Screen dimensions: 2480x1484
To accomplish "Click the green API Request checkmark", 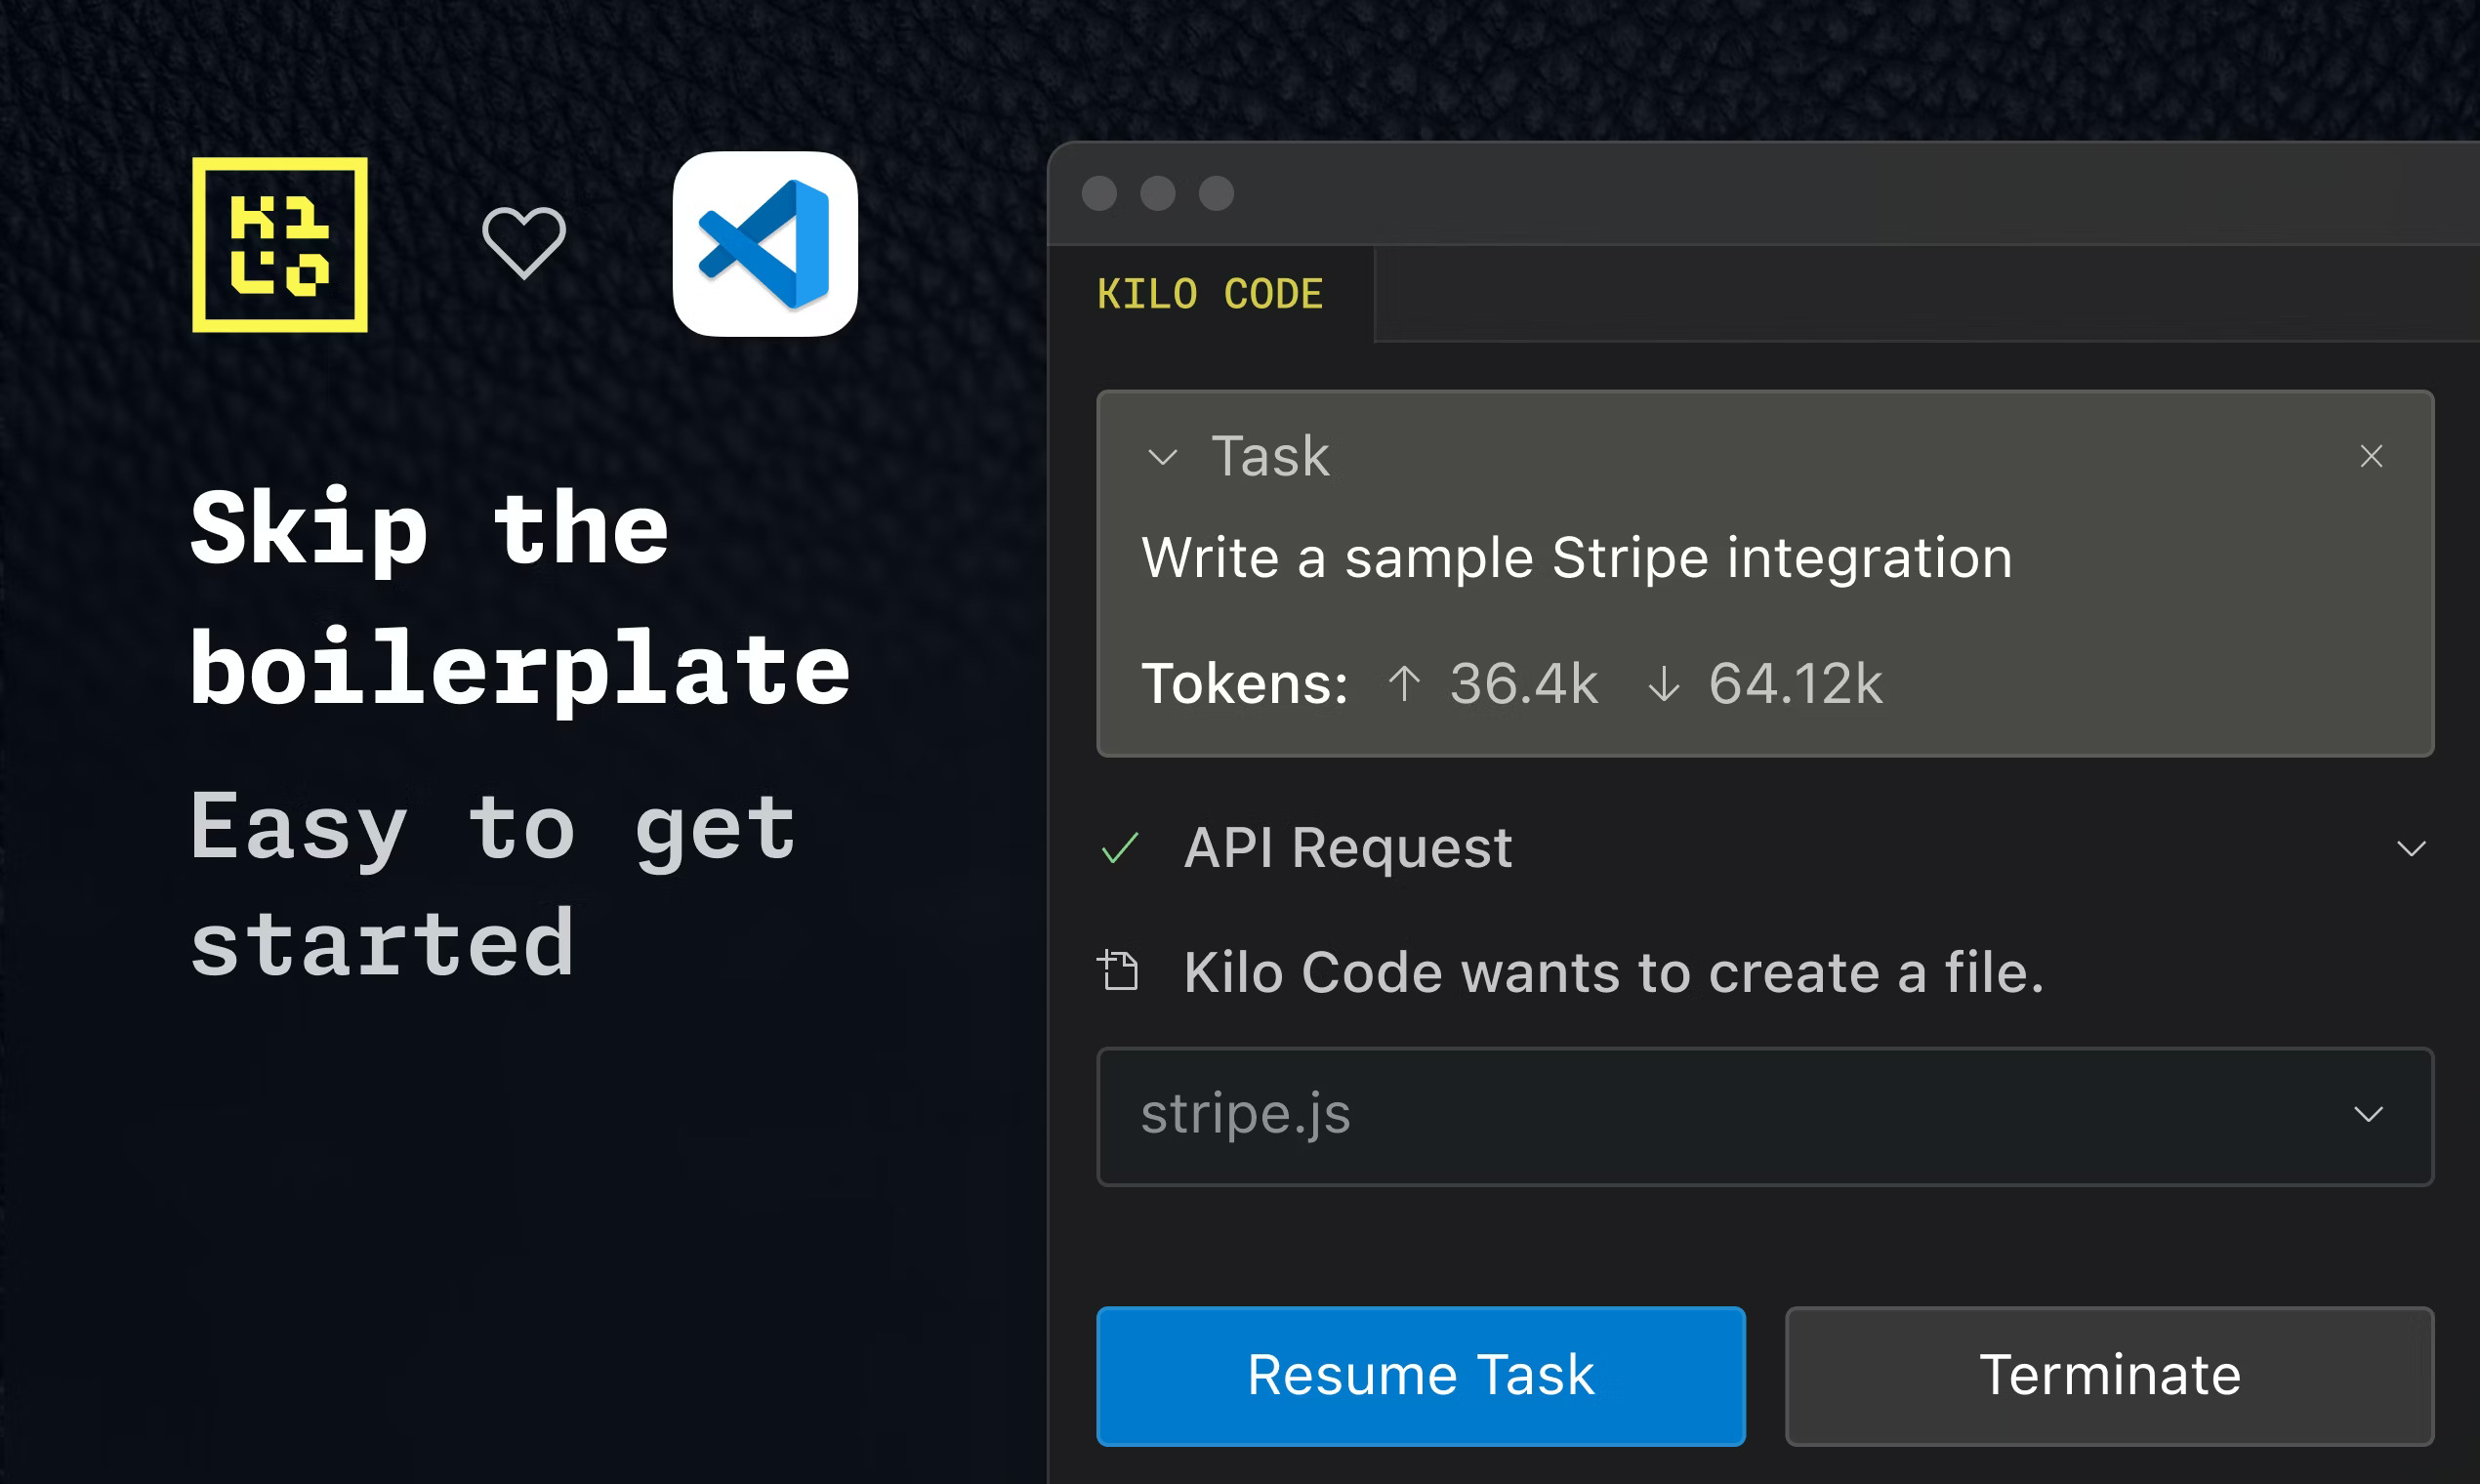I will point(1119,848).
